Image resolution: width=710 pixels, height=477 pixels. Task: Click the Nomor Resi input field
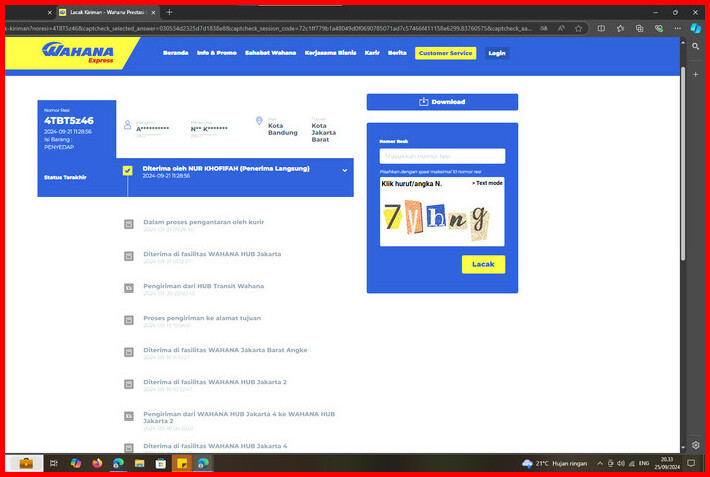tap(442, 156)
